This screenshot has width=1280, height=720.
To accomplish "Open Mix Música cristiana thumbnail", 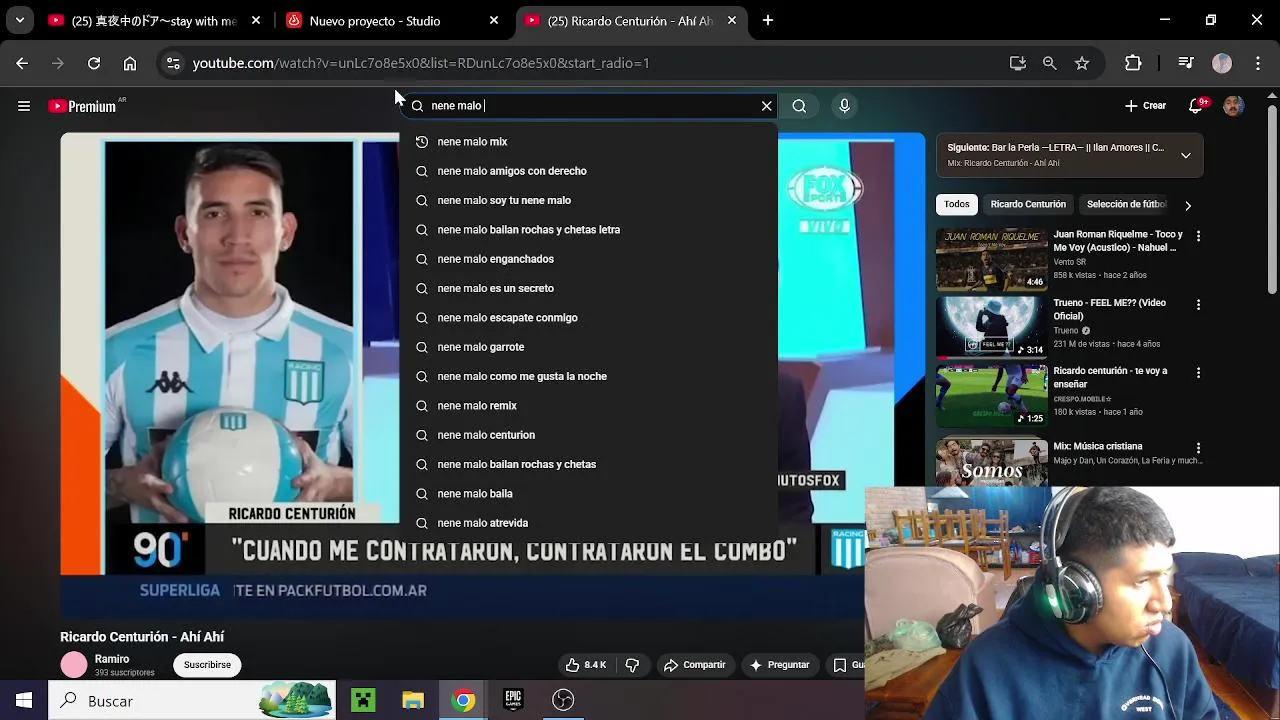I will (x=991, y=461).
